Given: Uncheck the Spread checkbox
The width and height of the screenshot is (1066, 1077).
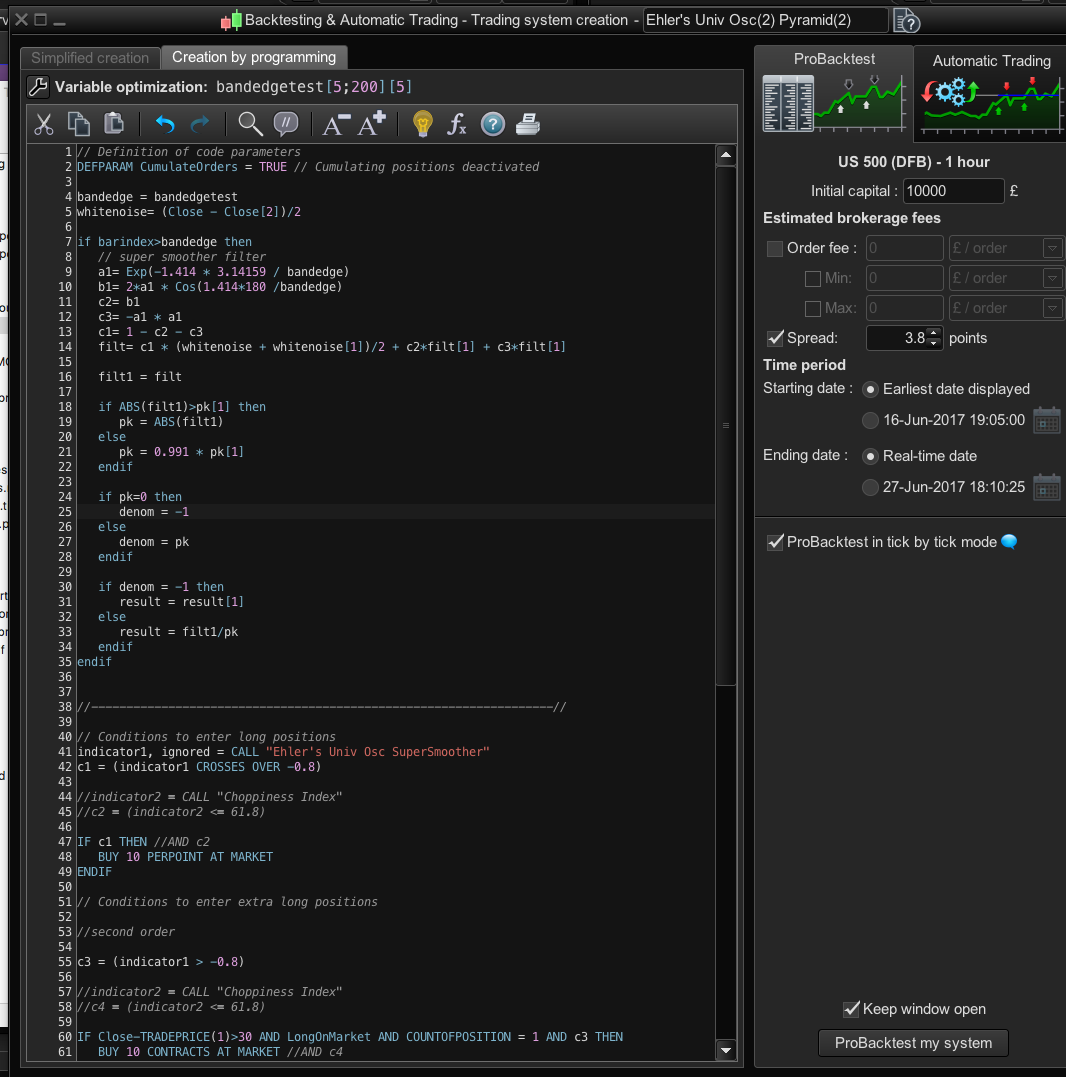Looking at the screenshot, I should click(775, 338).
